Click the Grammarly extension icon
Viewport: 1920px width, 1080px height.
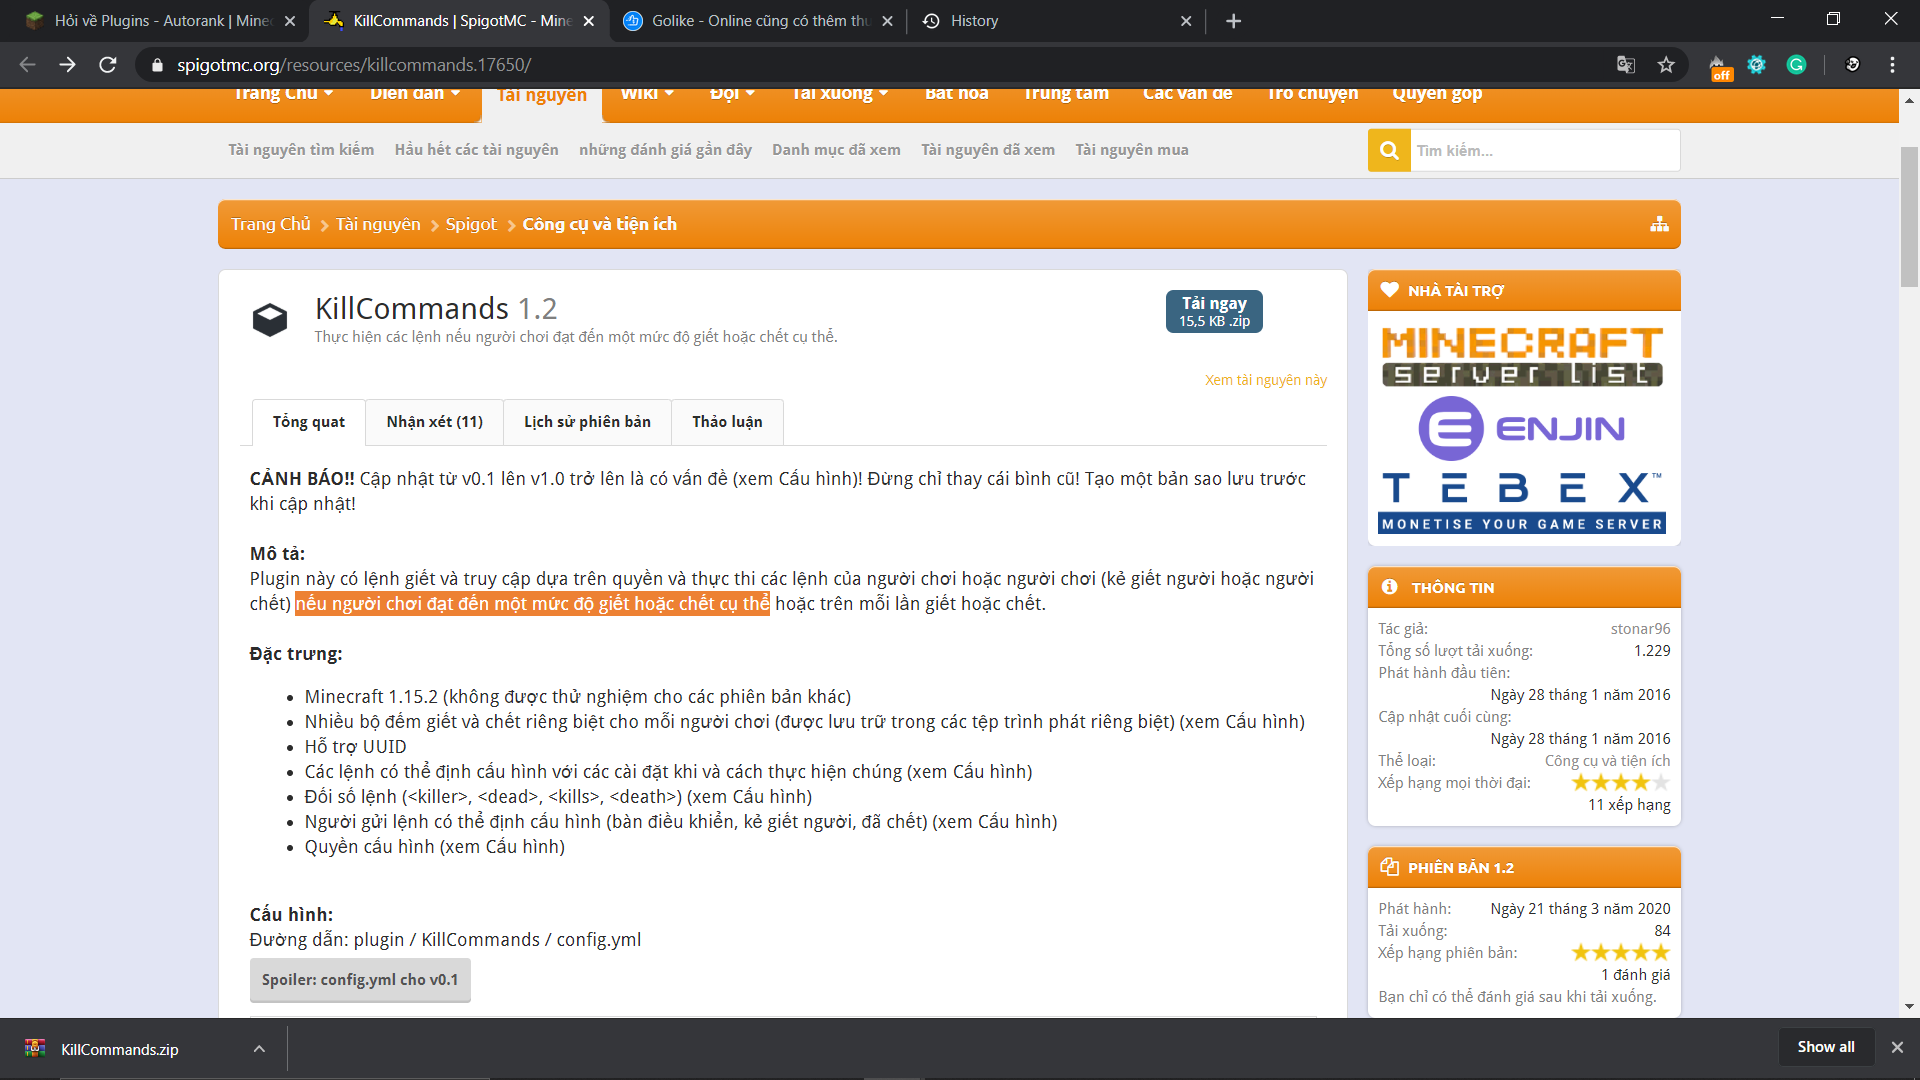[1796, 65]
